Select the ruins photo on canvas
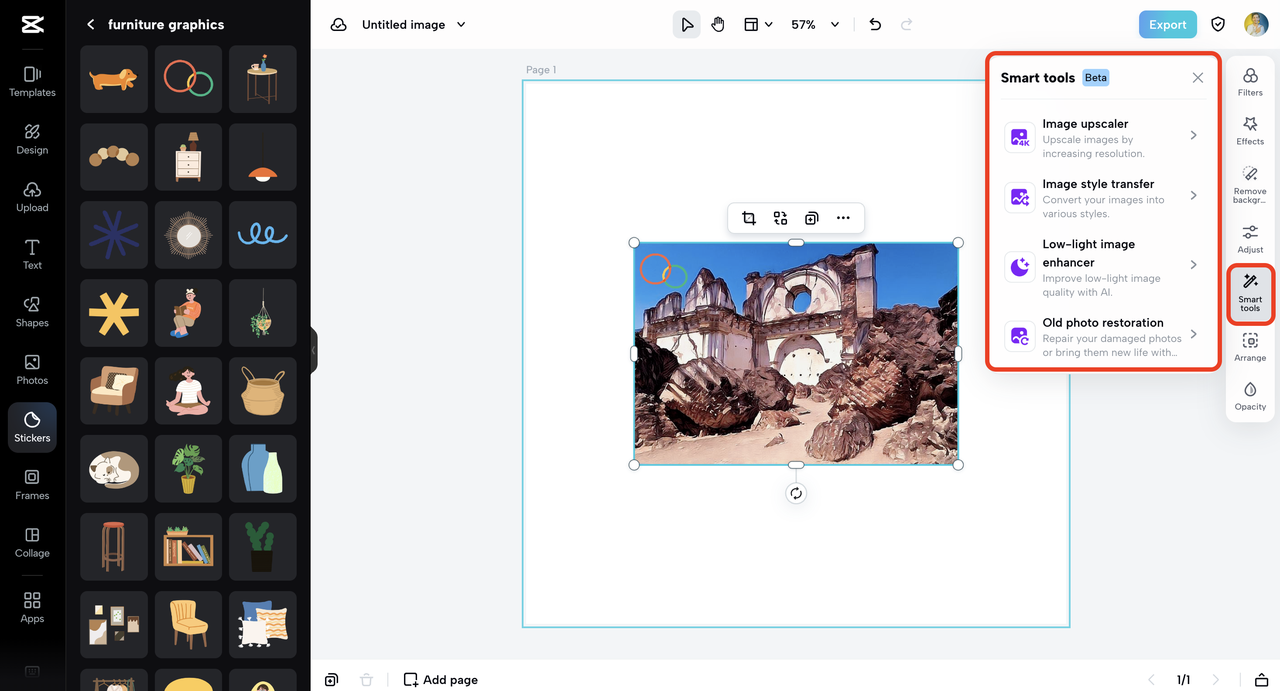The image size is (1280, 691). coord(796,353)
